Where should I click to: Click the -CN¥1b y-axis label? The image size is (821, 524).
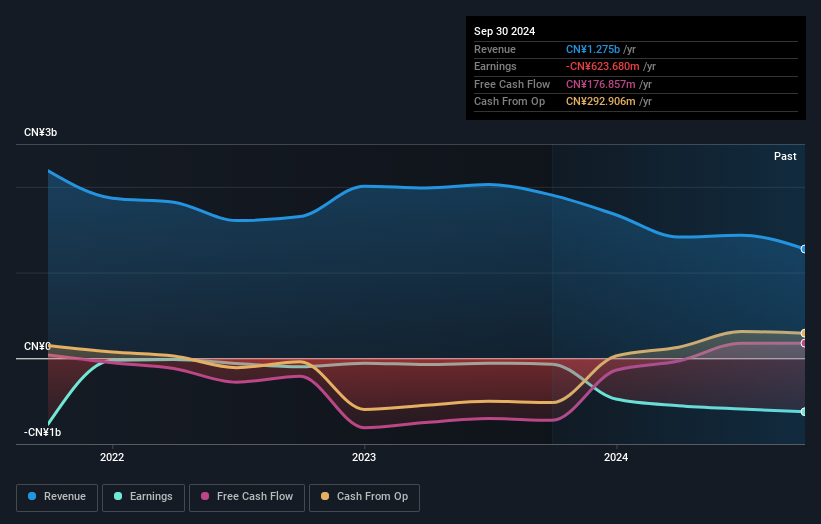42,432
